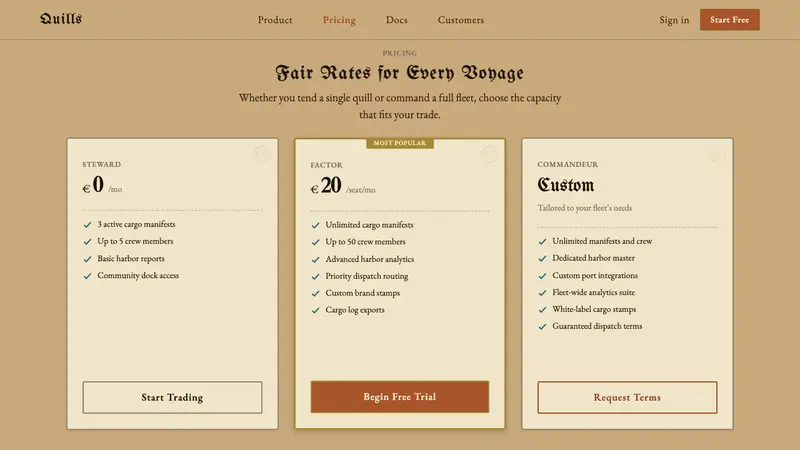Image resolution: width=800 pixels, height=450 pixels.
Task: Click the 'Up to 50 crew members' text
Action: tap(365, 241)
